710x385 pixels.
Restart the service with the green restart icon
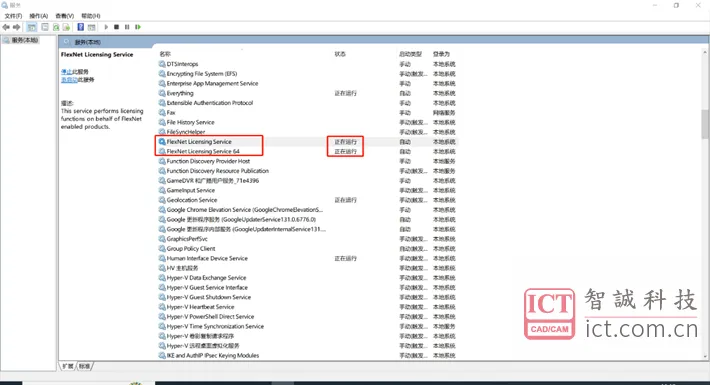[138, 27]
